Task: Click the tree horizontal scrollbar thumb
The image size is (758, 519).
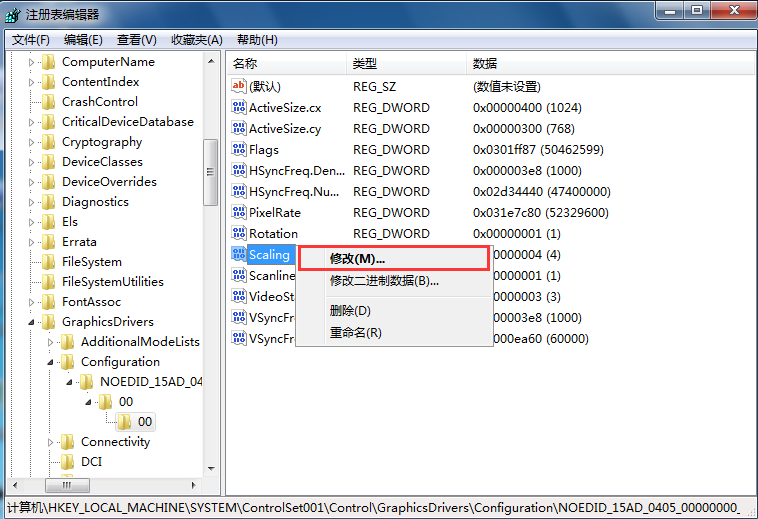Action: (x=67, y=485)
